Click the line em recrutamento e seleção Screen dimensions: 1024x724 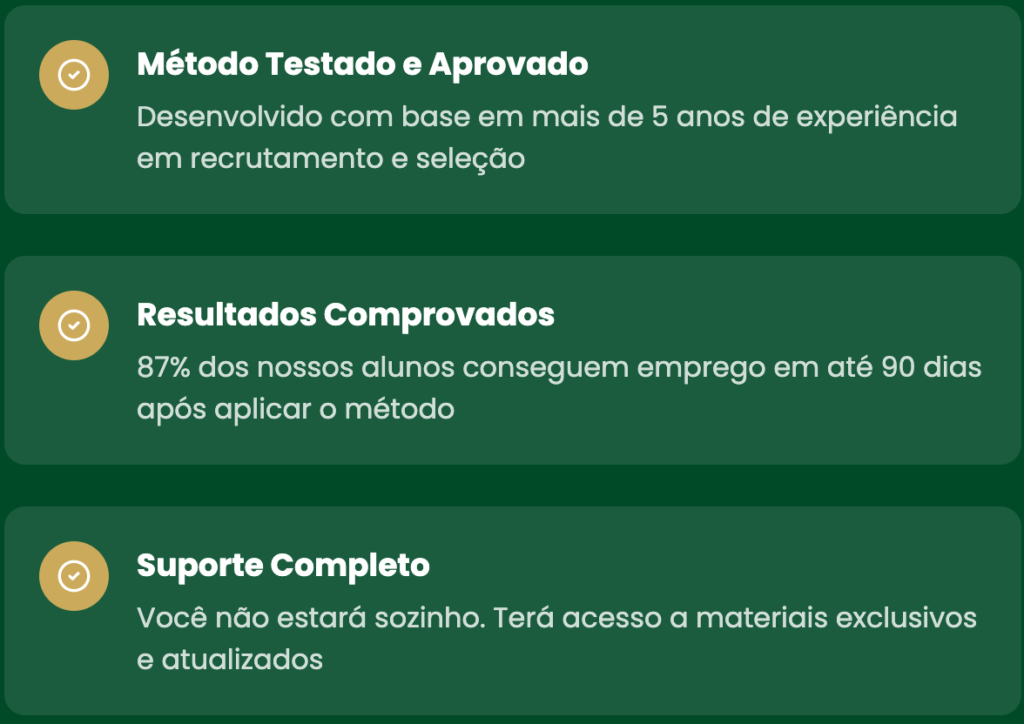pos(330,159)
